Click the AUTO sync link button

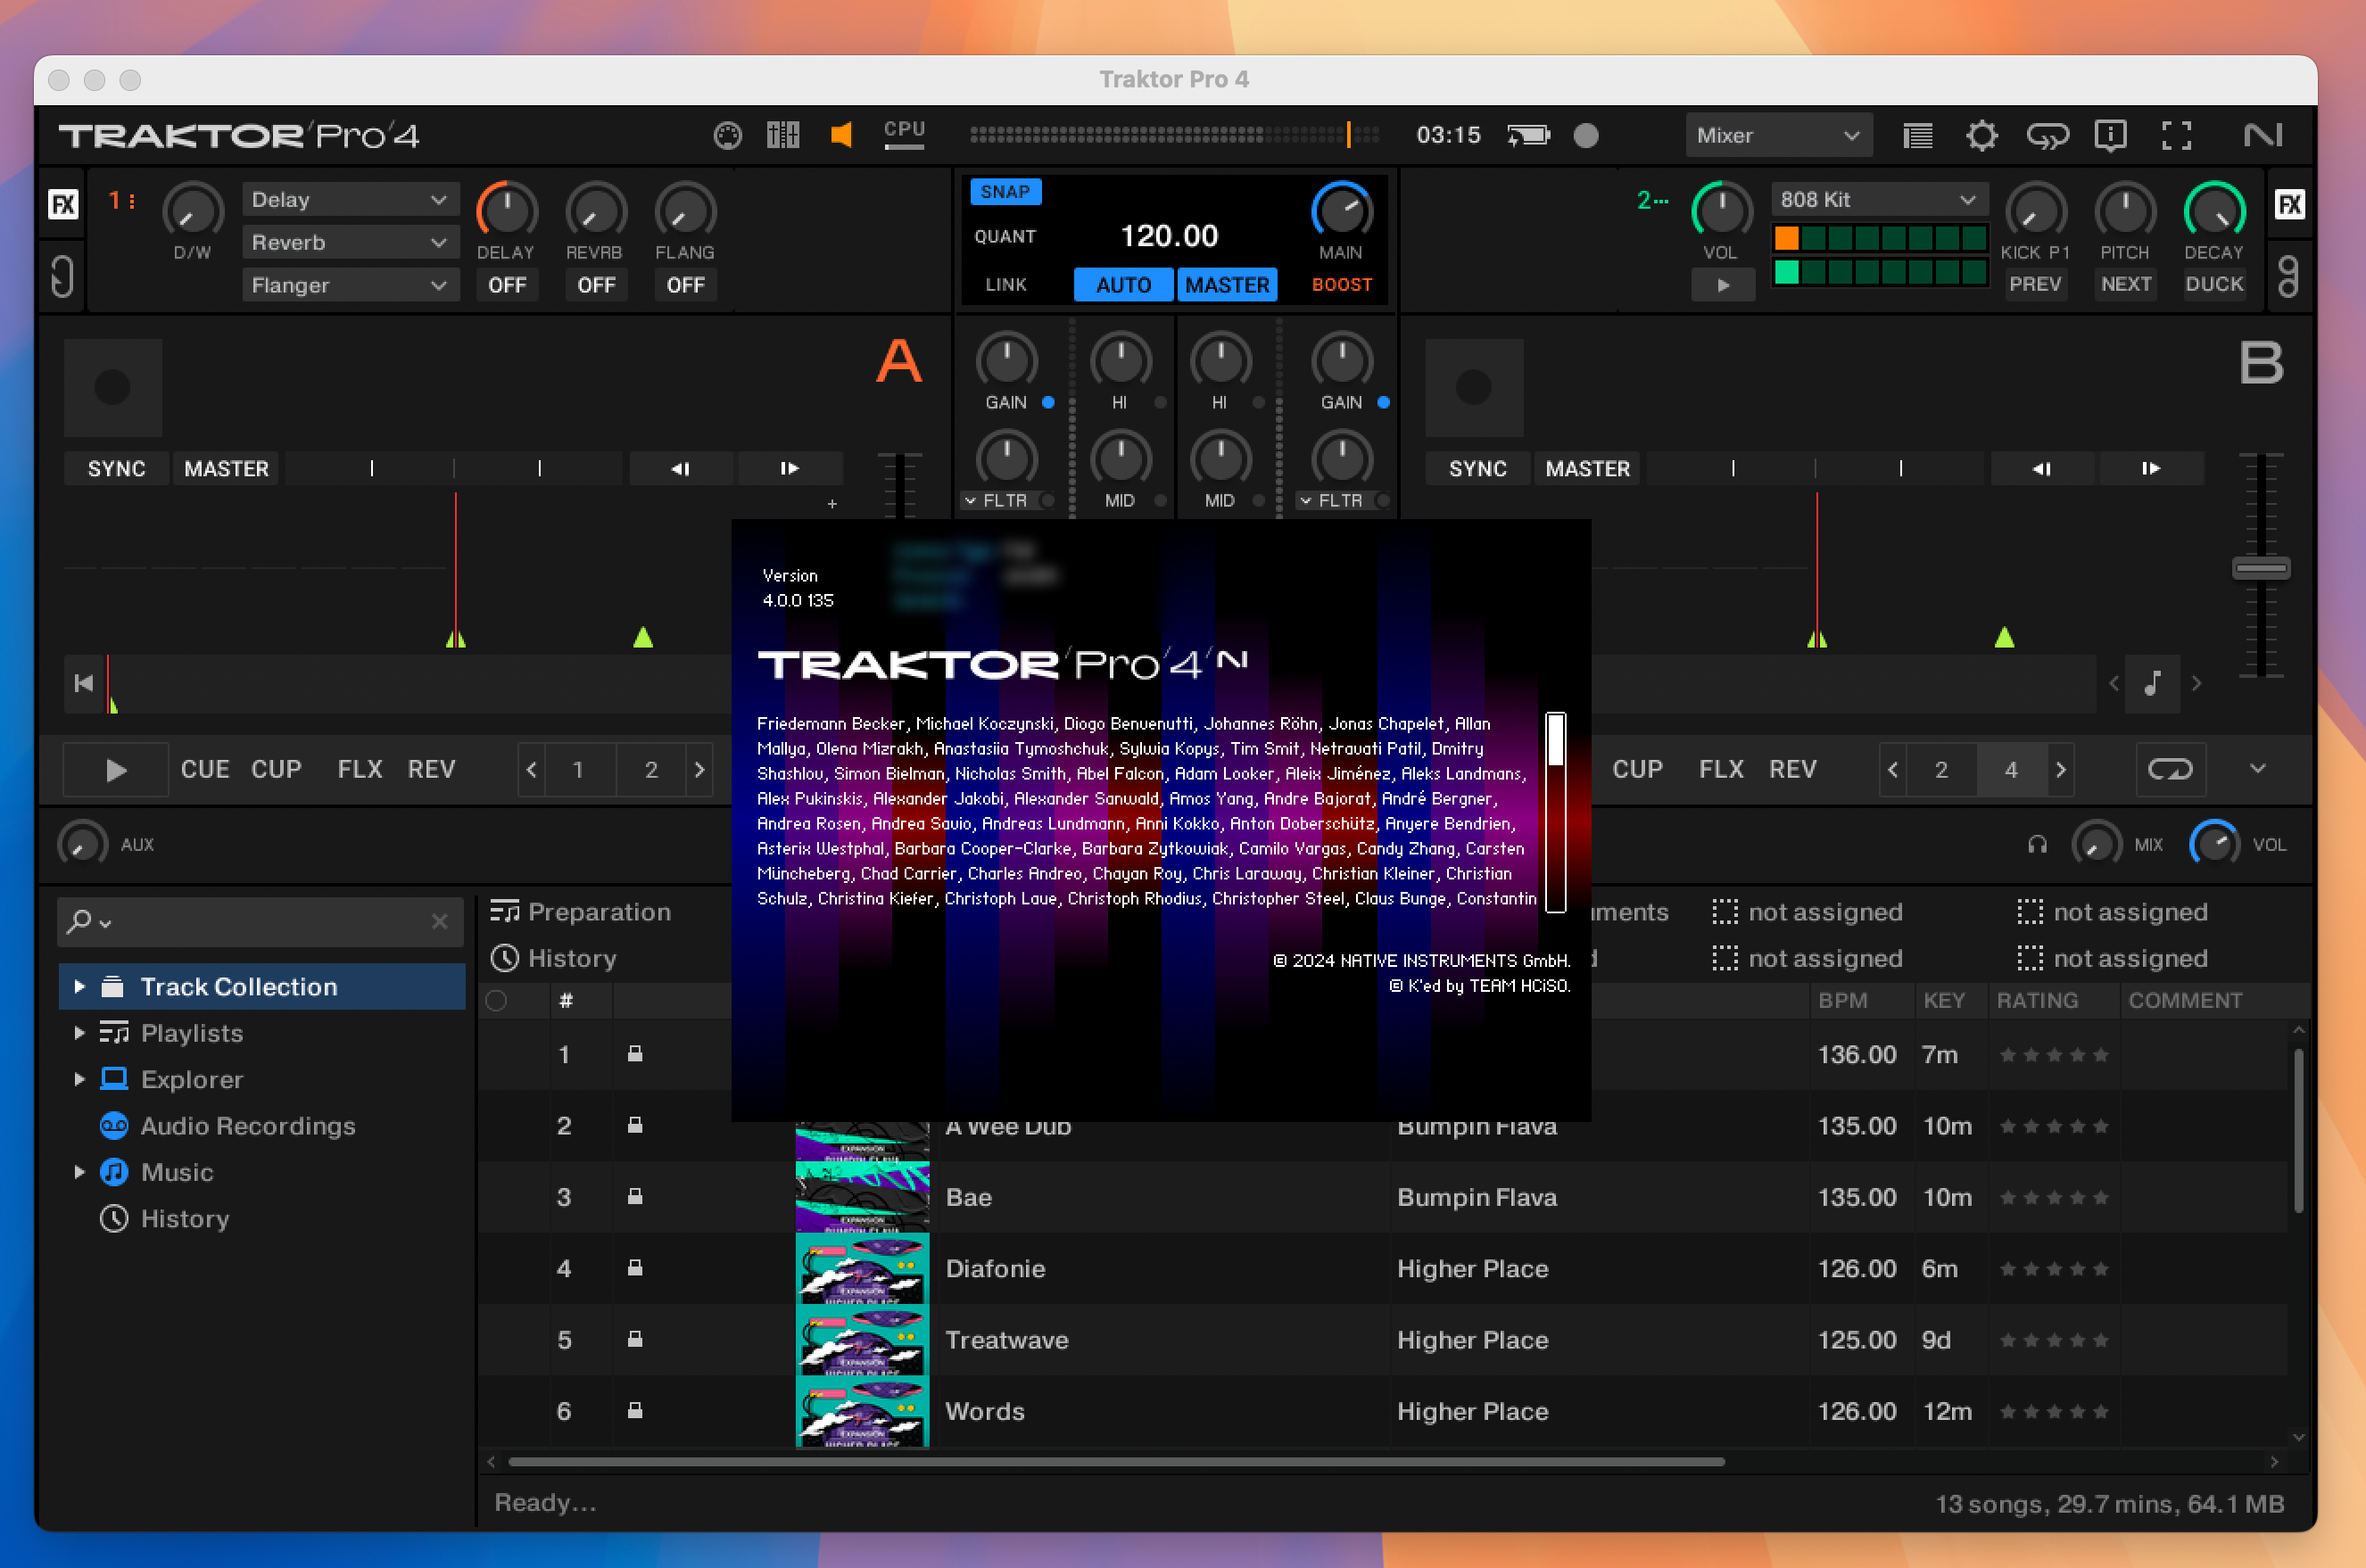coord(1118,284)
